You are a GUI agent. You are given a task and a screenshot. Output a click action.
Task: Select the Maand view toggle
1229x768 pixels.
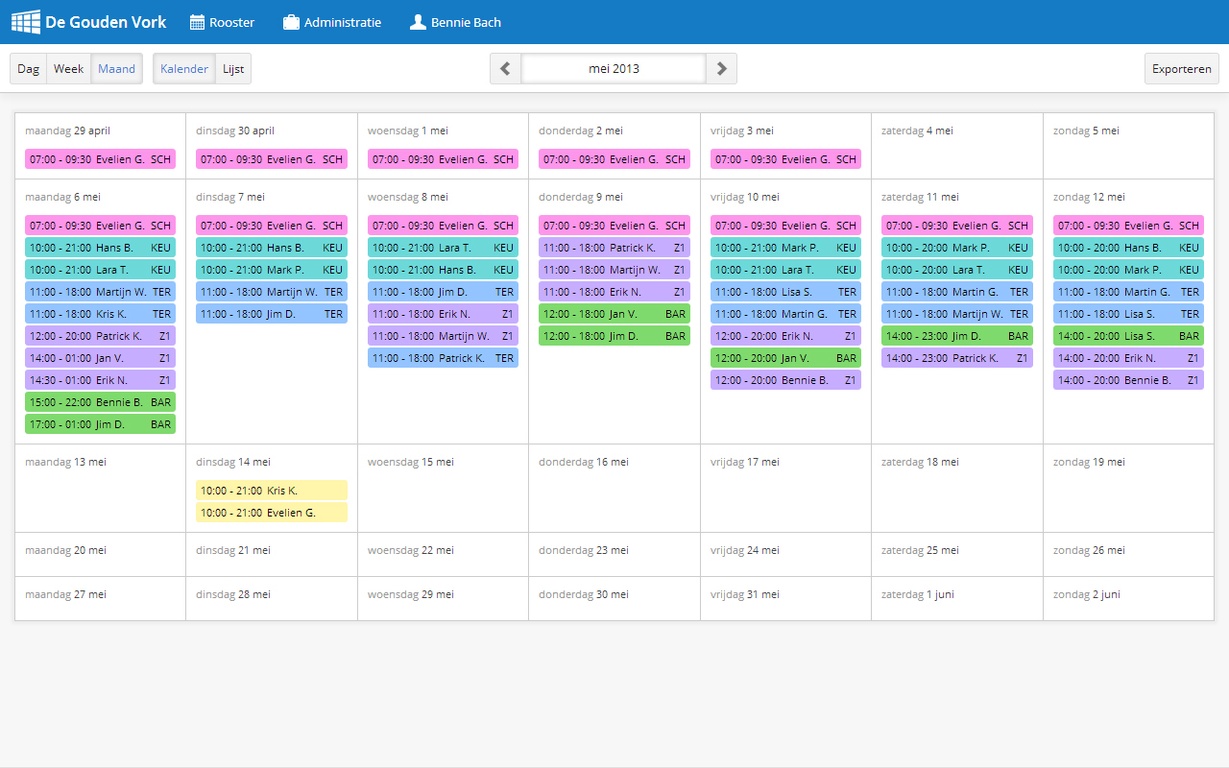pos(116,69)
